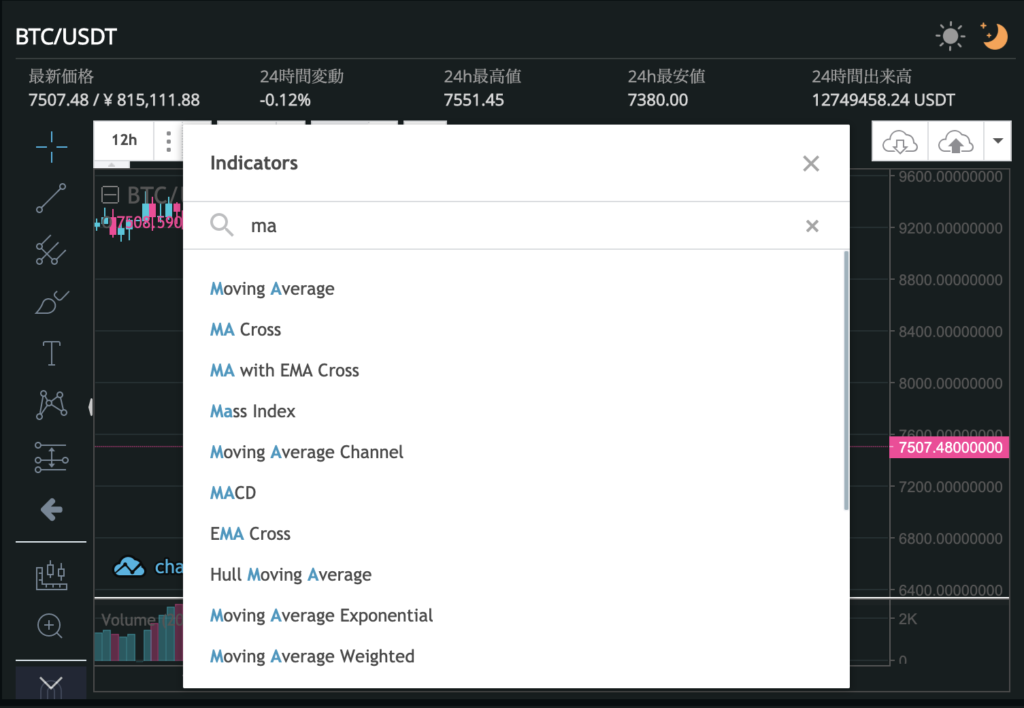Select the pitchfork drawing tool
1024x708 pixels.
(51, 249)
